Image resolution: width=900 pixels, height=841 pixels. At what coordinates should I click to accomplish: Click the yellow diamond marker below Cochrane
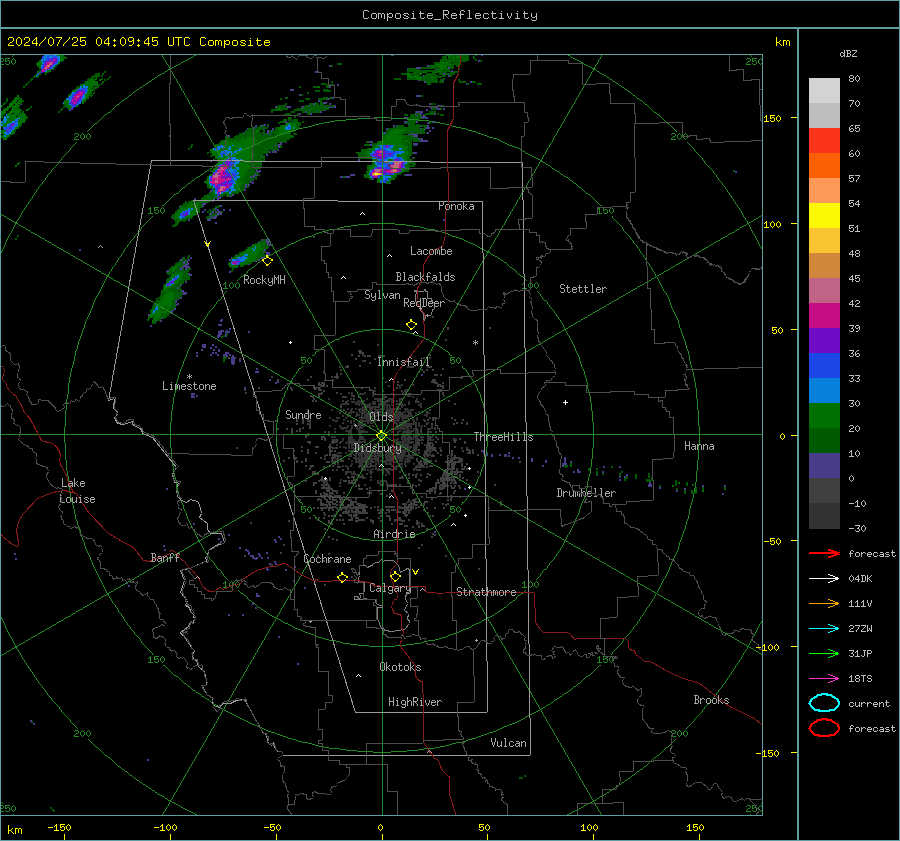[343, 577]
